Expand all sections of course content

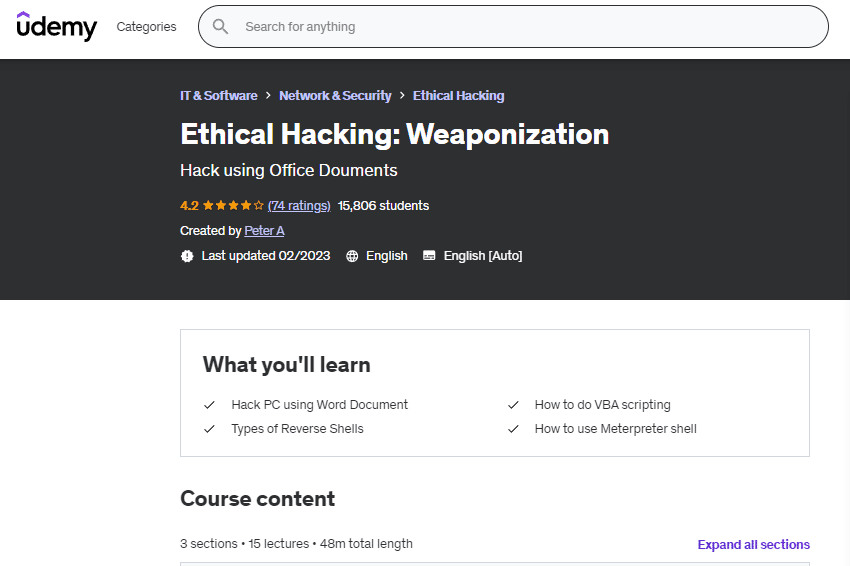coord(753,545)
